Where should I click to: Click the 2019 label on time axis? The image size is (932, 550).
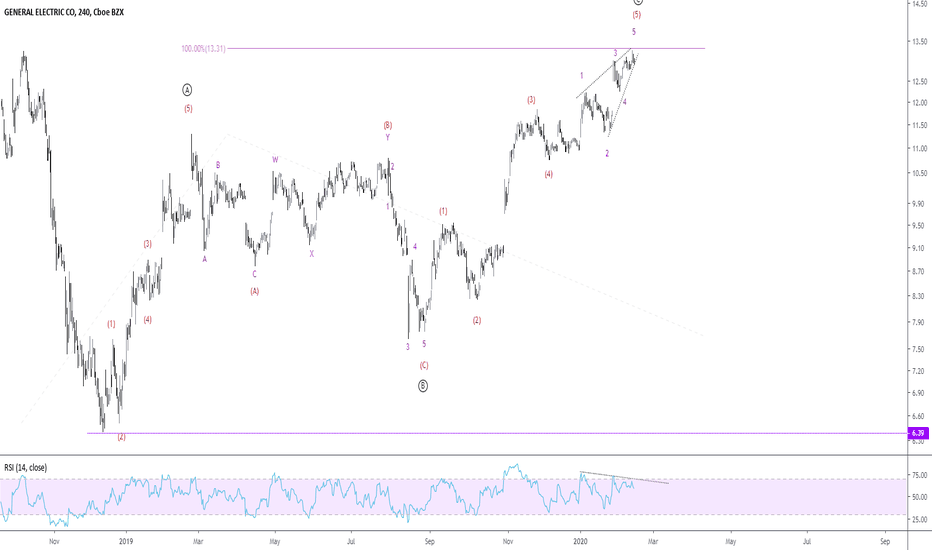[126, 541]
